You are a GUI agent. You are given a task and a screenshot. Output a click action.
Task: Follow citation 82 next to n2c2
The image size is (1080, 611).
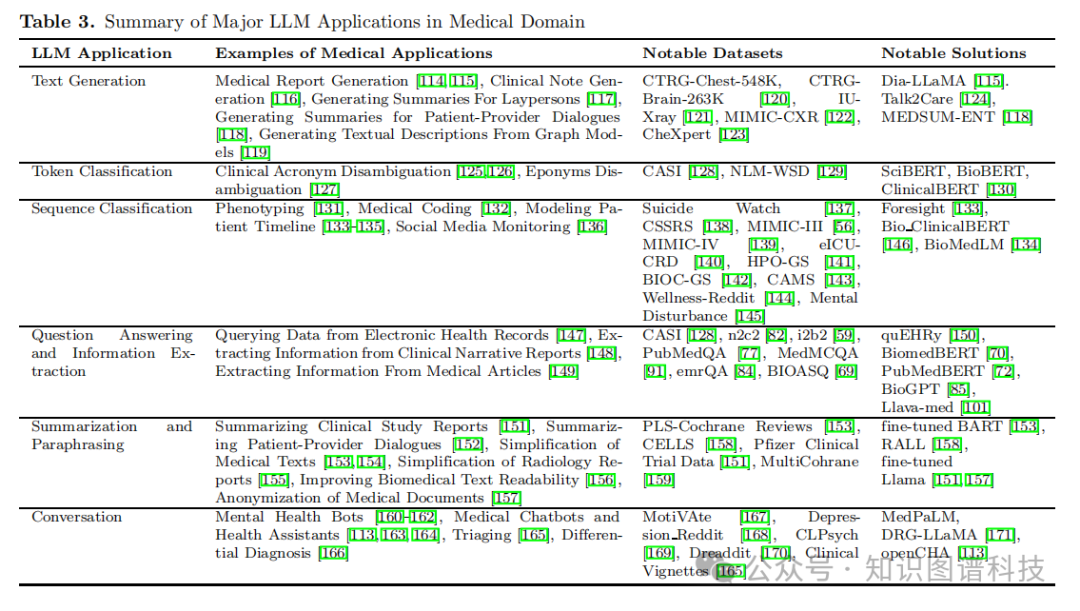coord(777,335)
